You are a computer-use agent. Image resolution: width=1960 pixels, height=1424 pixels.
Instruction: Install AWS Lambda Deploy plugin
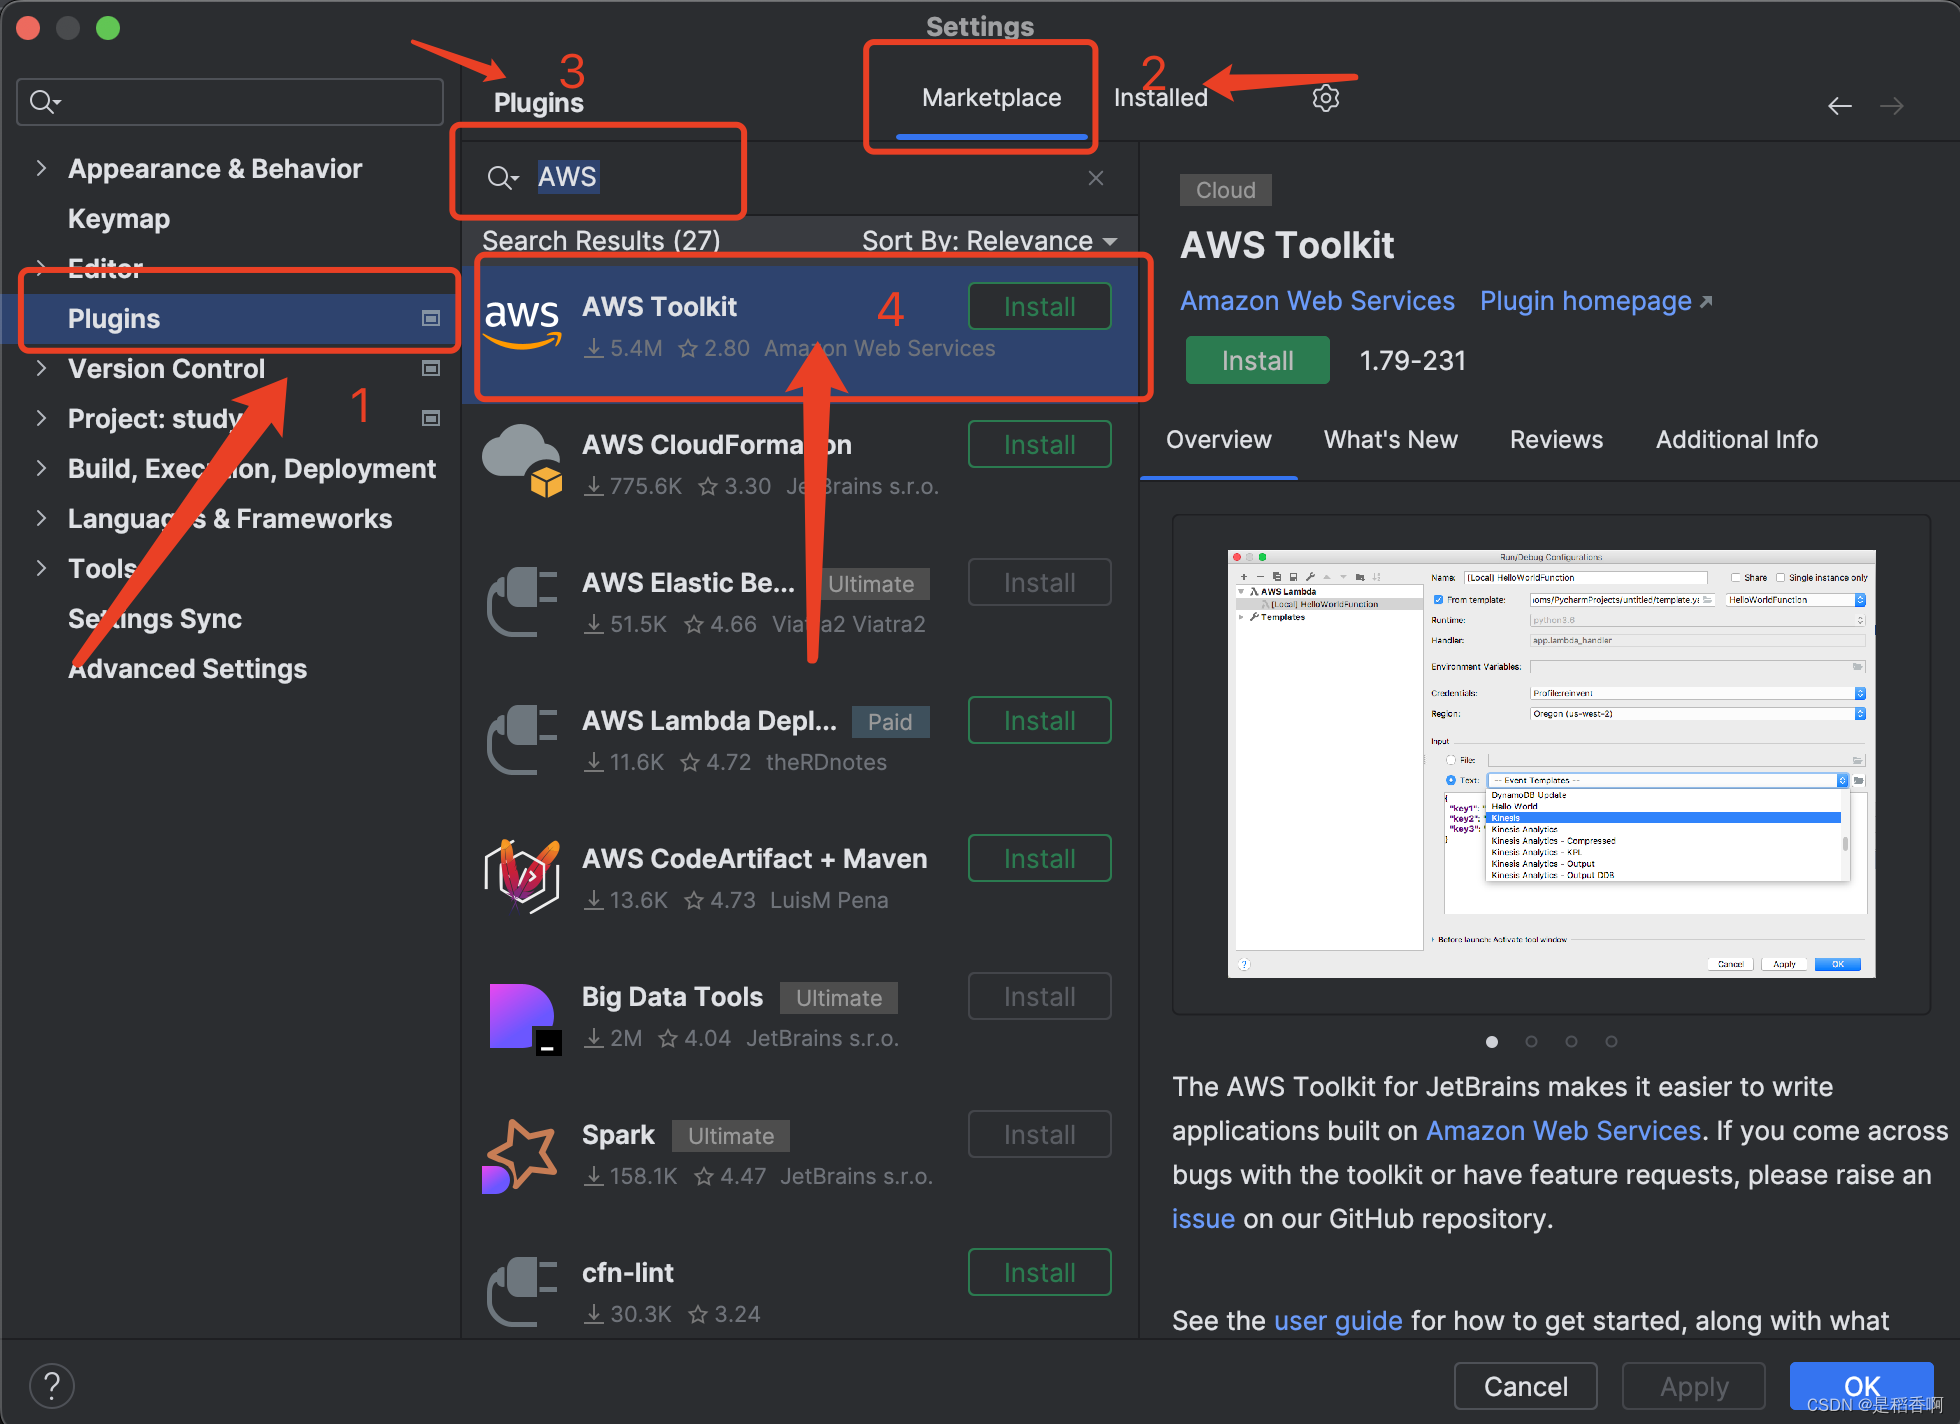[1040, 720]
